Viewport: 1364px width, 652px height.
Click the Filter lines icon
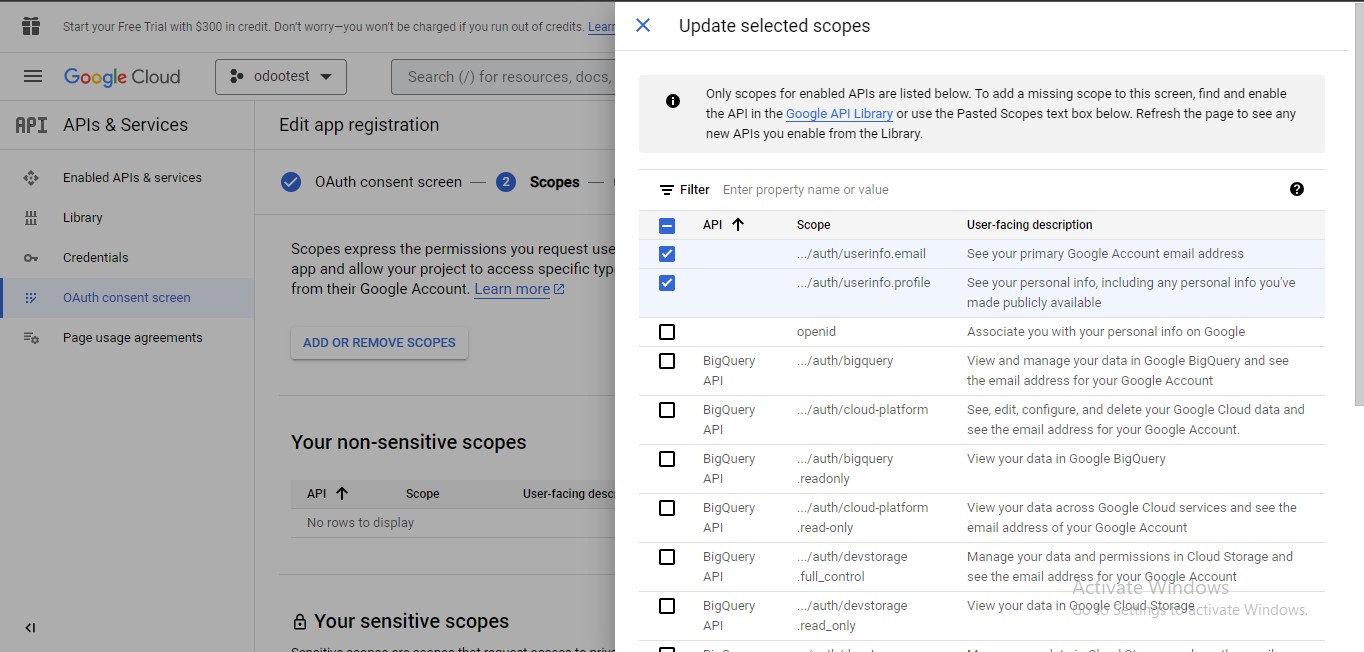667,190
